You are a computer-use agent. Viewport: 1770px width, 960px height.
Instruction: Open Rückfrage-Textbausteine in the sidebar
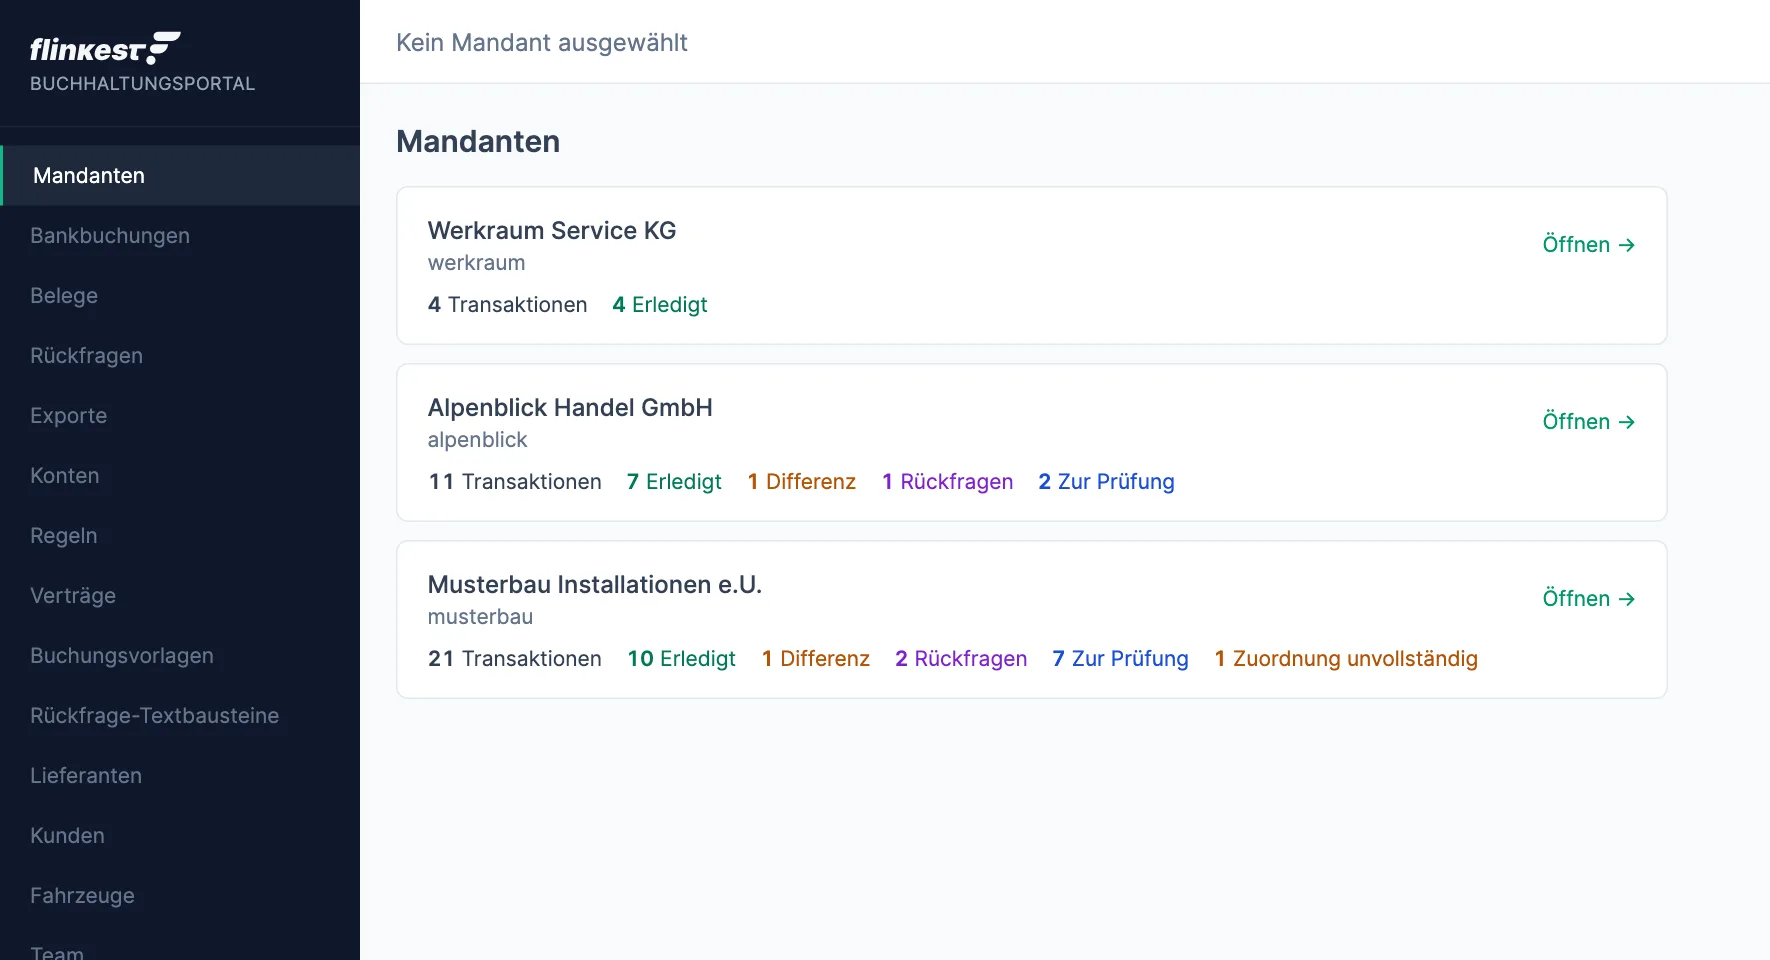coord(180,716)
